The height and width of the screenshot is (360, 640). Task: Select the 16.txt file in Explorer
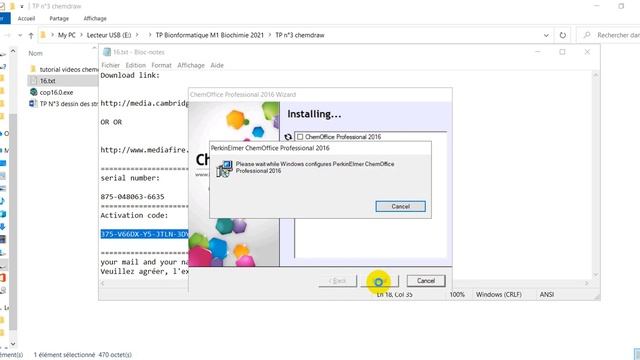click(47, 81)
